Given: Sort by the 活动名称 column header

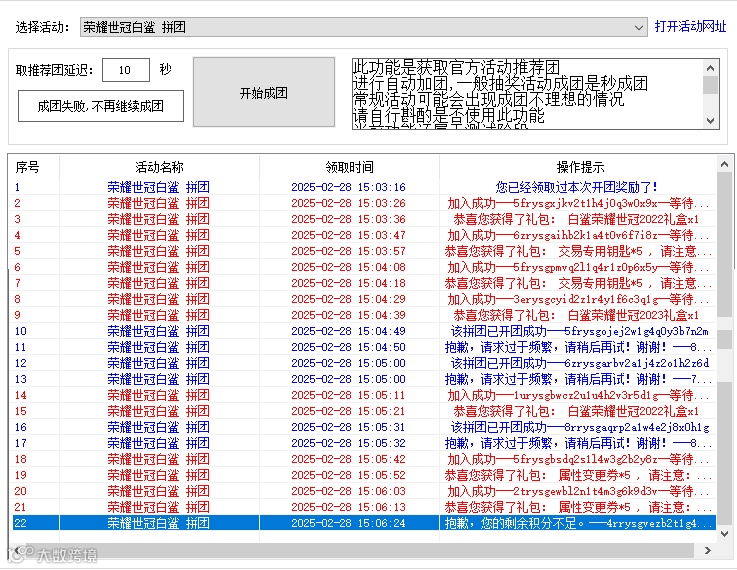Looking at the screenshot, I should (x=159, y=167).
